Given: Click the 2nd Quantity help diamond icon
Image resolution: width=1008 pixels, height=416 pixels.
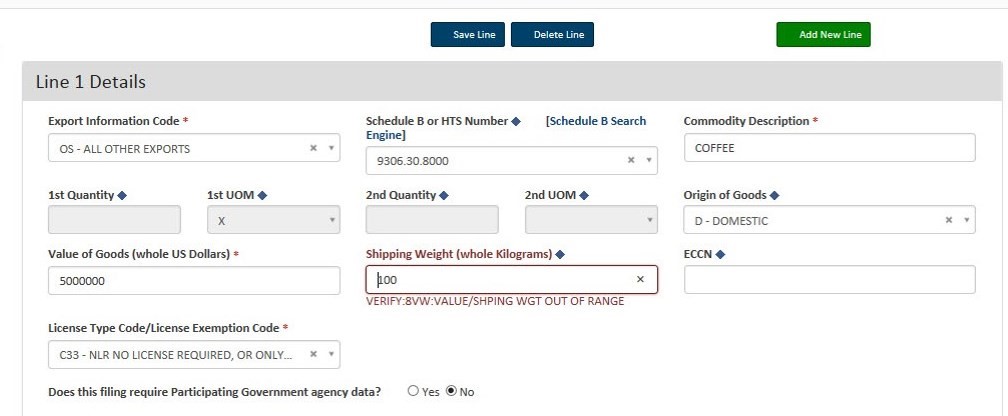Looking at the screenshot, I should [x=444, y=195].
